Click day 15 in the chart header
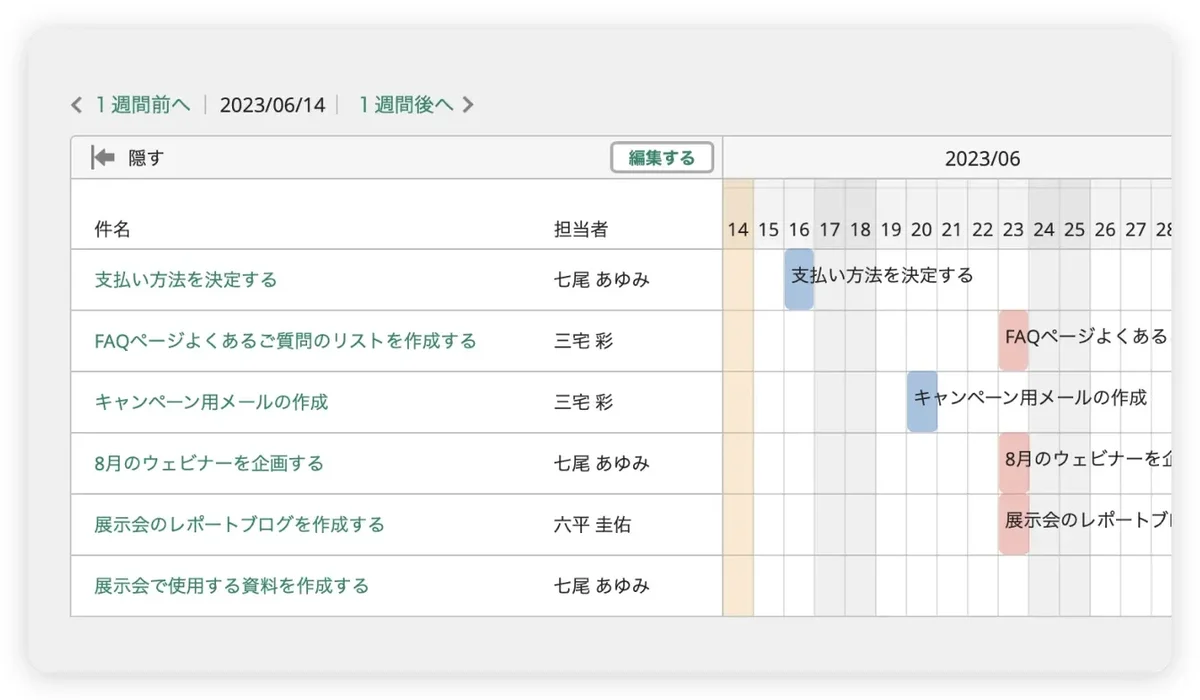The image size is (1200, 700). click(768, 230)
